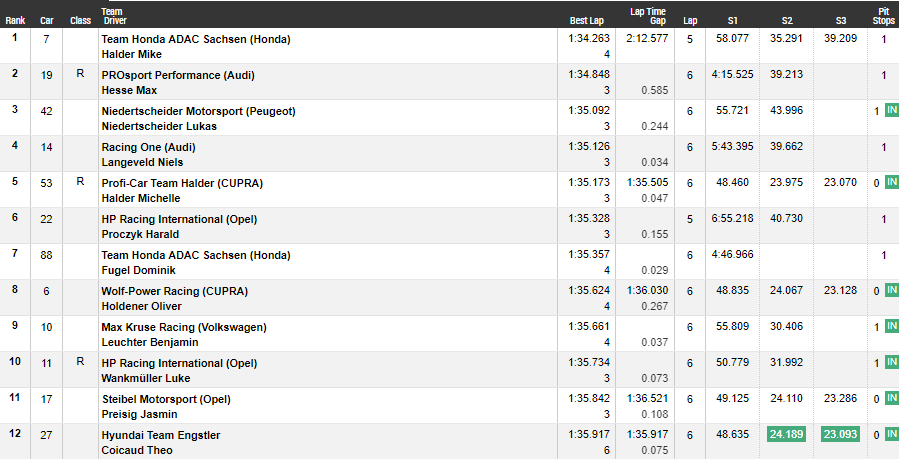Click the R class marker for car 19
The height and width of the screenshot is (459, 899).
tap(80, 74)
